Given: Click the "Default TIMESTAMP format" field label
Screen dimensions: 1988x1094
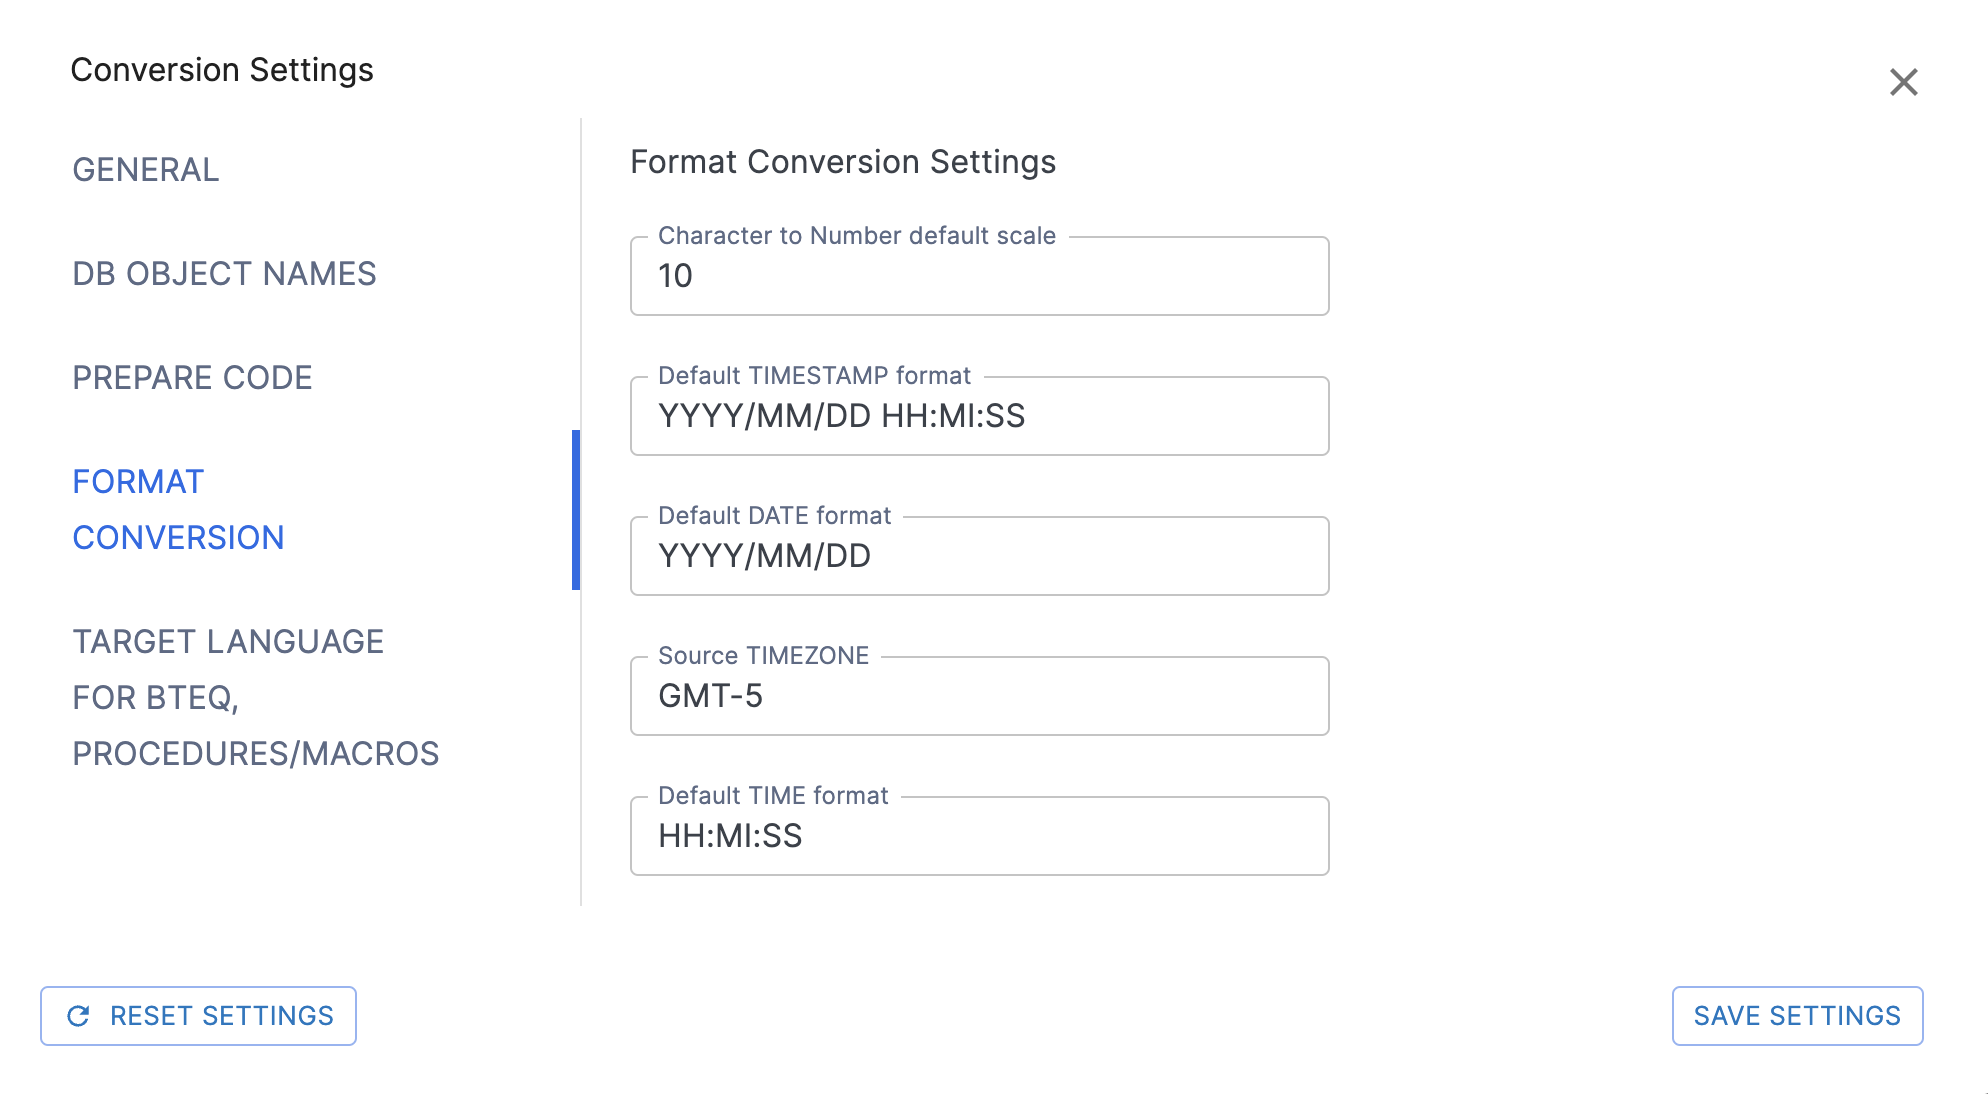Looking at the screenshot, I should click(x=814, y=376).
